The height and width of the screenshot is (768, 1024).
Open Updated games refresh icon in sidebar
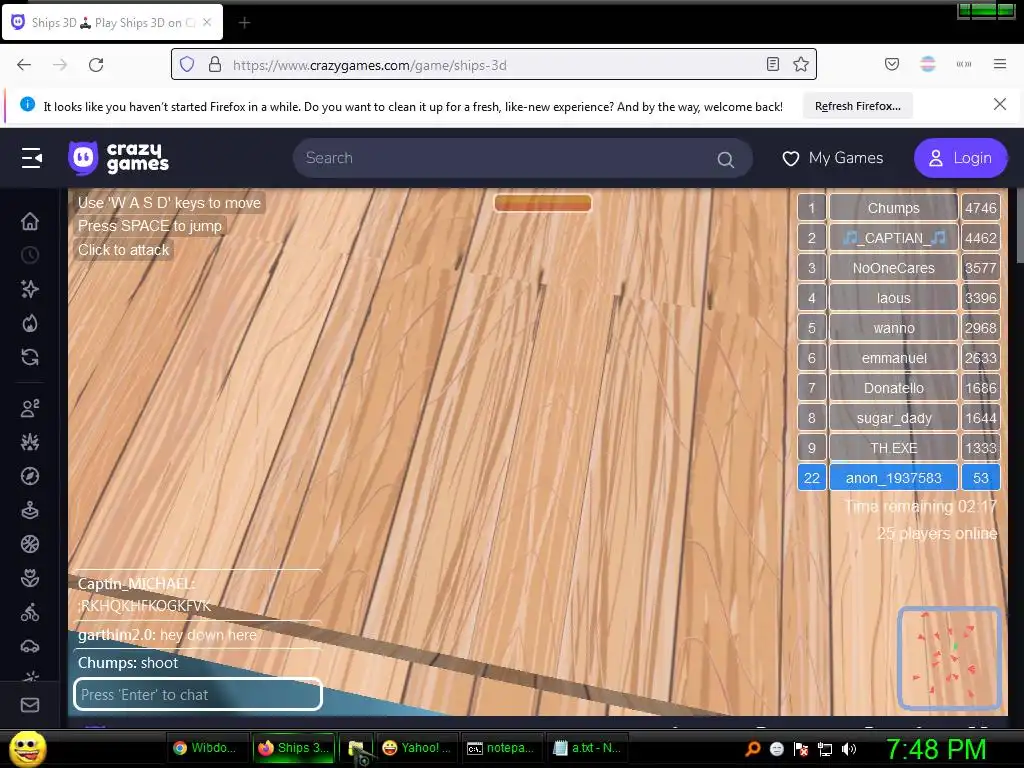(30, 357)
